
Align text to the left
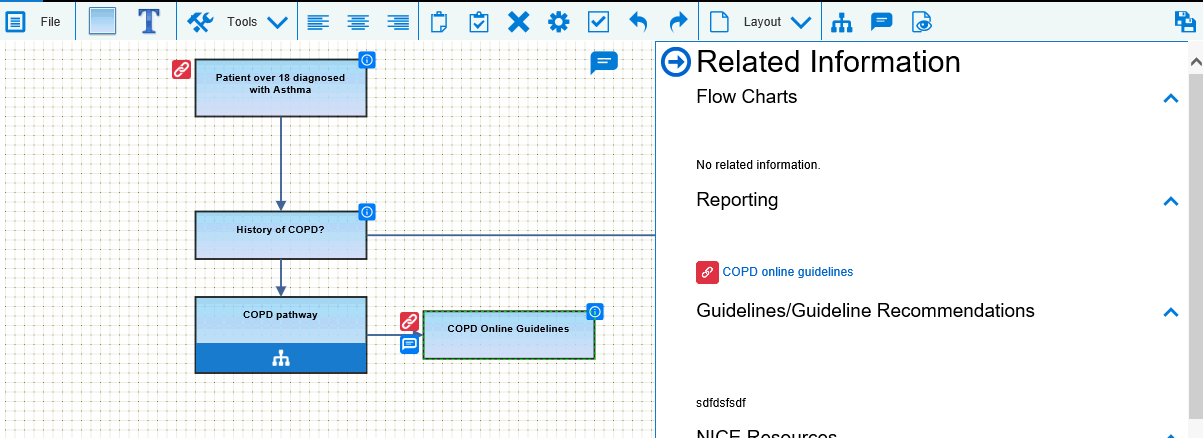(317, 22)
